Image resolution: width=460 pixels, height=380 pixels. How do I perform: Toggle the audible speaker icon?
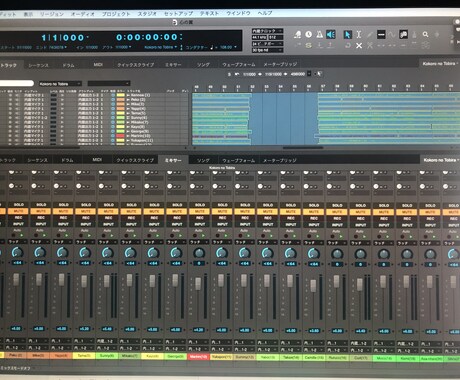click(330, 35)
